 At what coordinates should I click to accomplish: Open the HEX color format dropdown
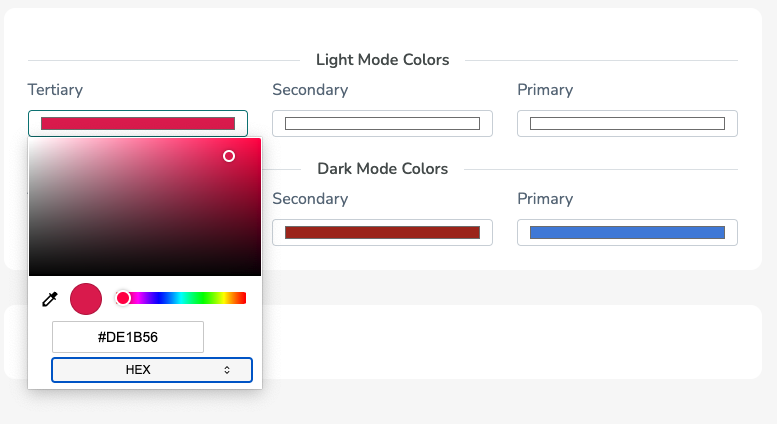pos(152,370)
